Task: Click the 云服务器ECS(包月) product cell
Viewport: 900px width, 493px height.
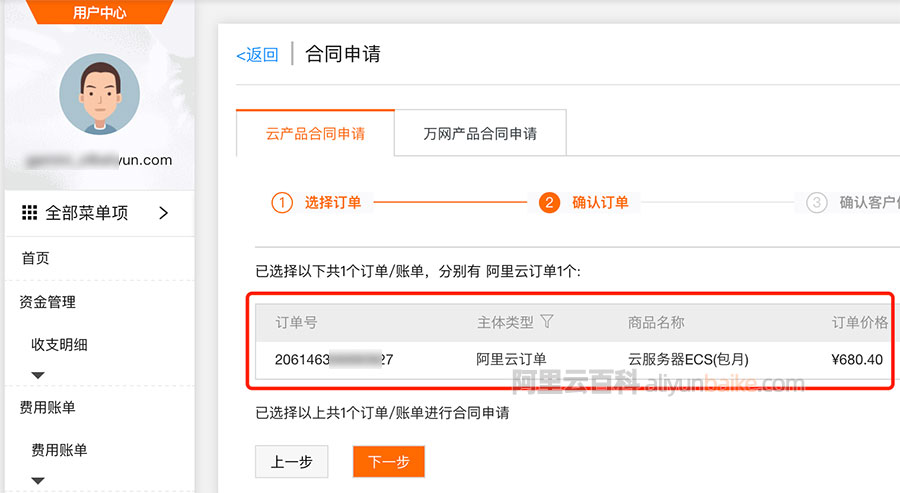Action: tap(688, 359)
